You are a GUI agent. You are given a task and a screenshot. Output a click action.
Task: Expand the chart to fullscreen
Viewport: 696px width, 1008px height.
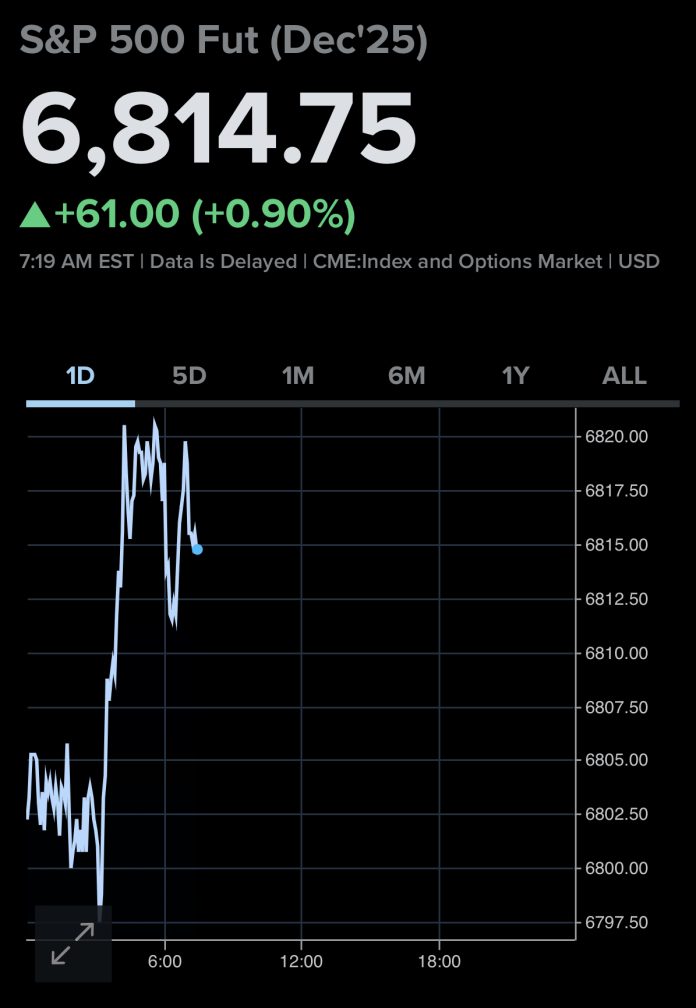pos(73,944)
